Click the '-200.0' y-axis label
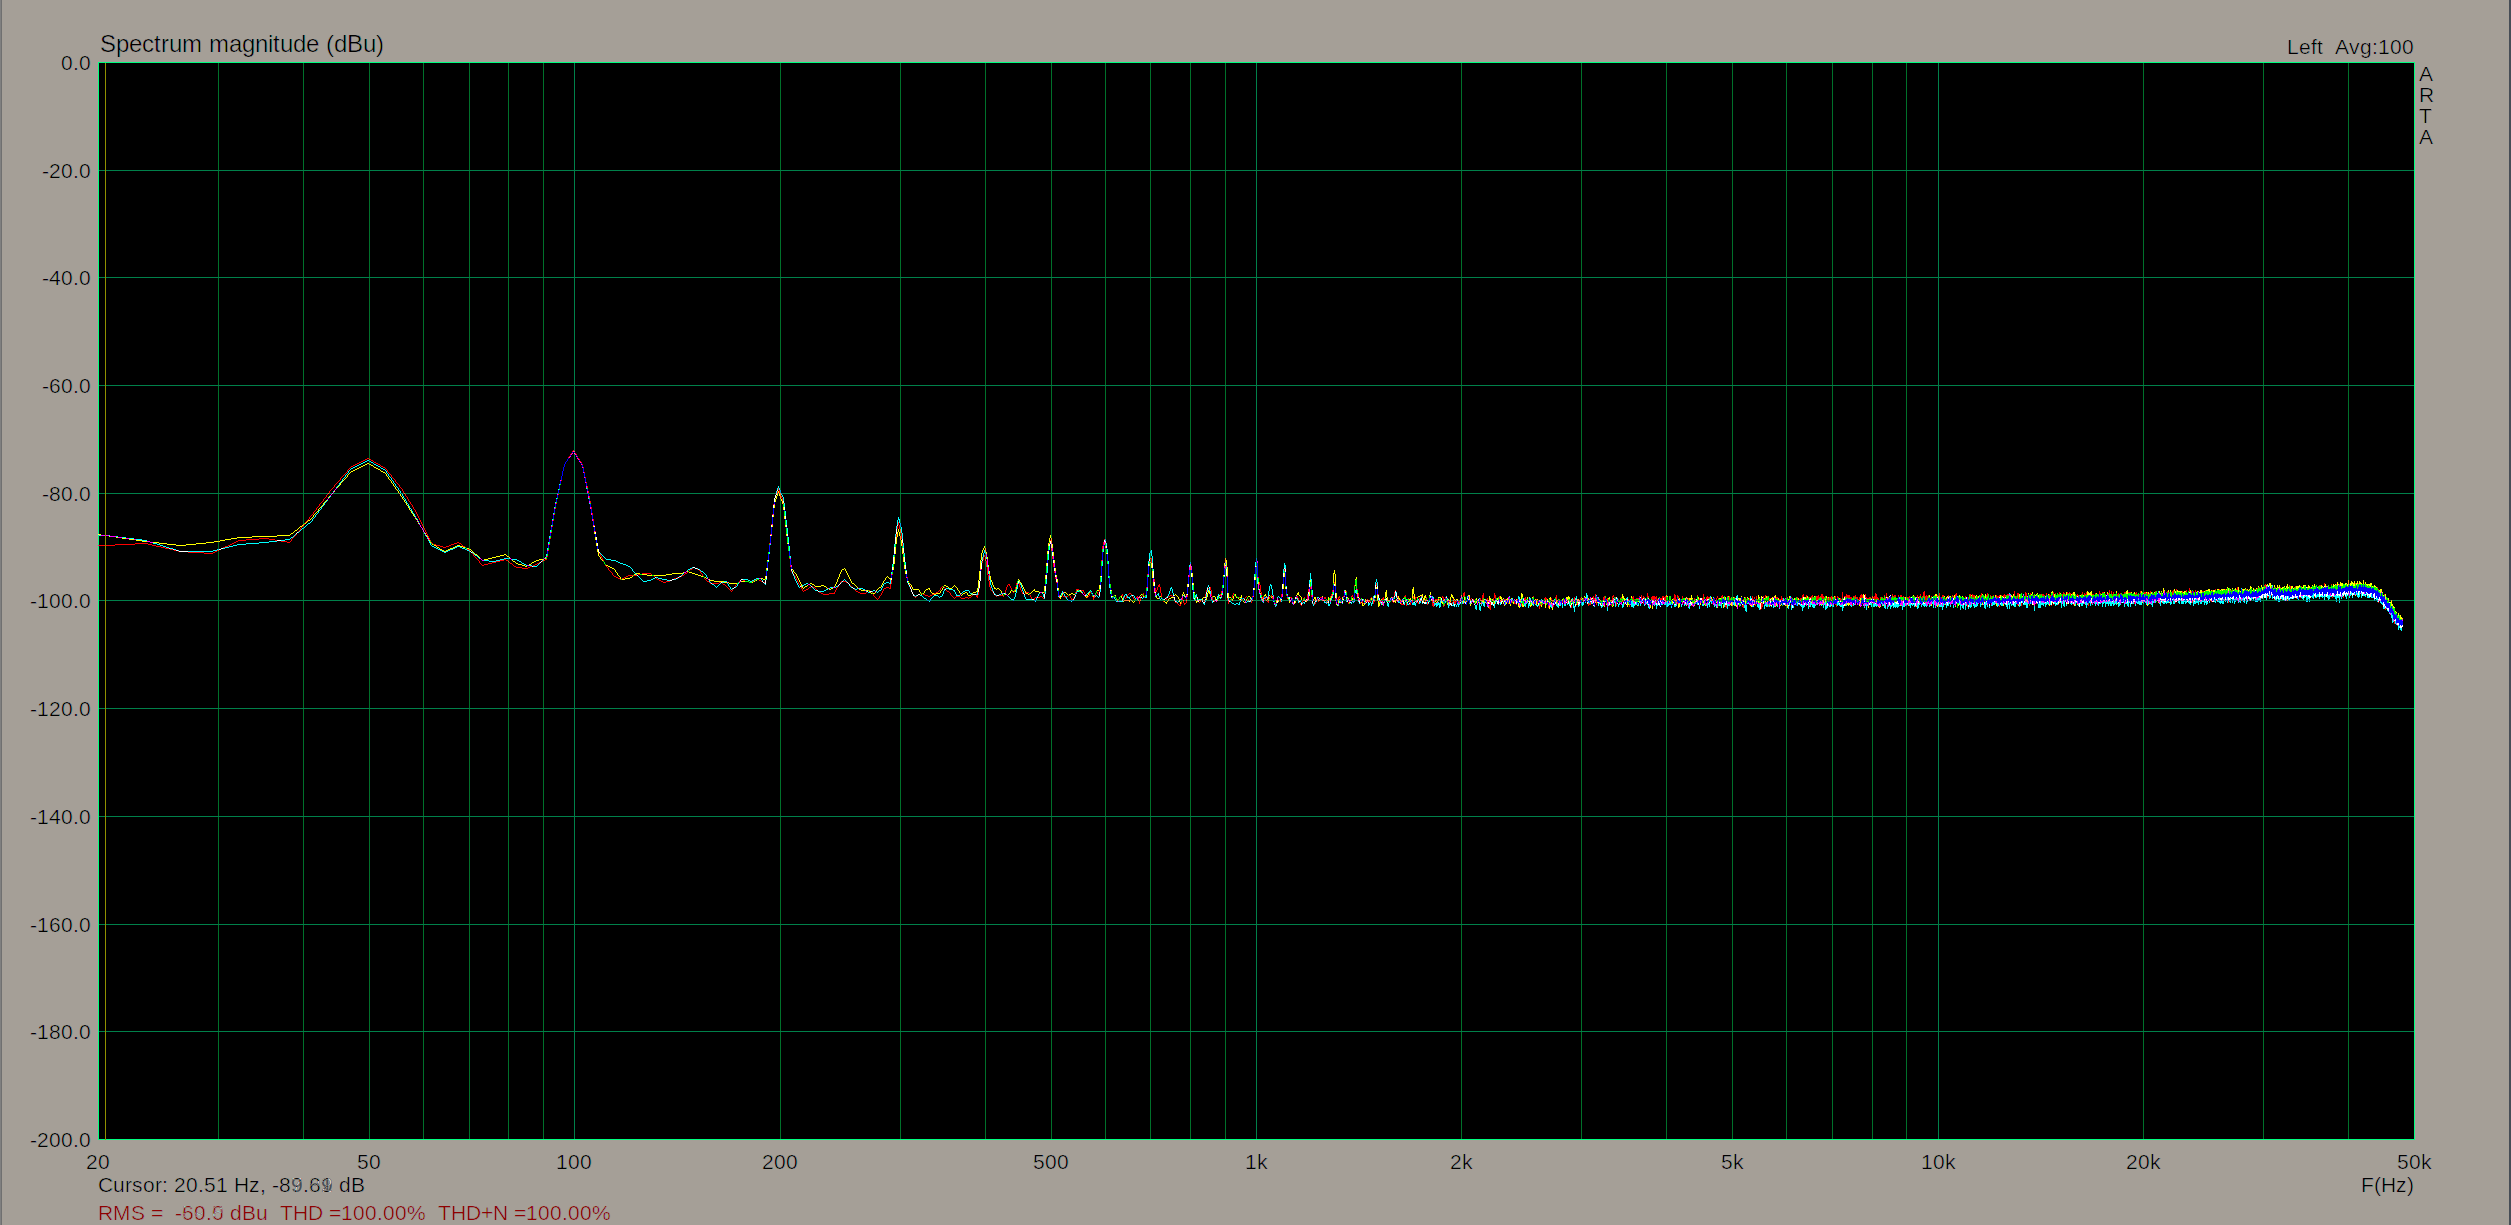Viewport: 2511px width, 1225px height. tap(61, 1140)
